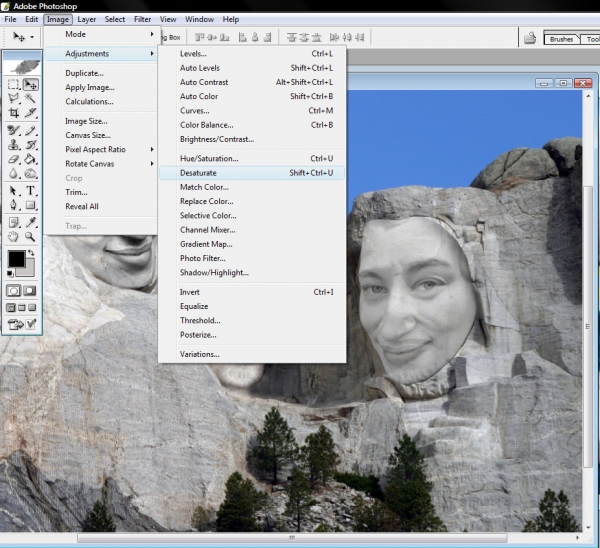Click the switch foreground/background colors arrow
600x548 pixels.
pos(31,253)
